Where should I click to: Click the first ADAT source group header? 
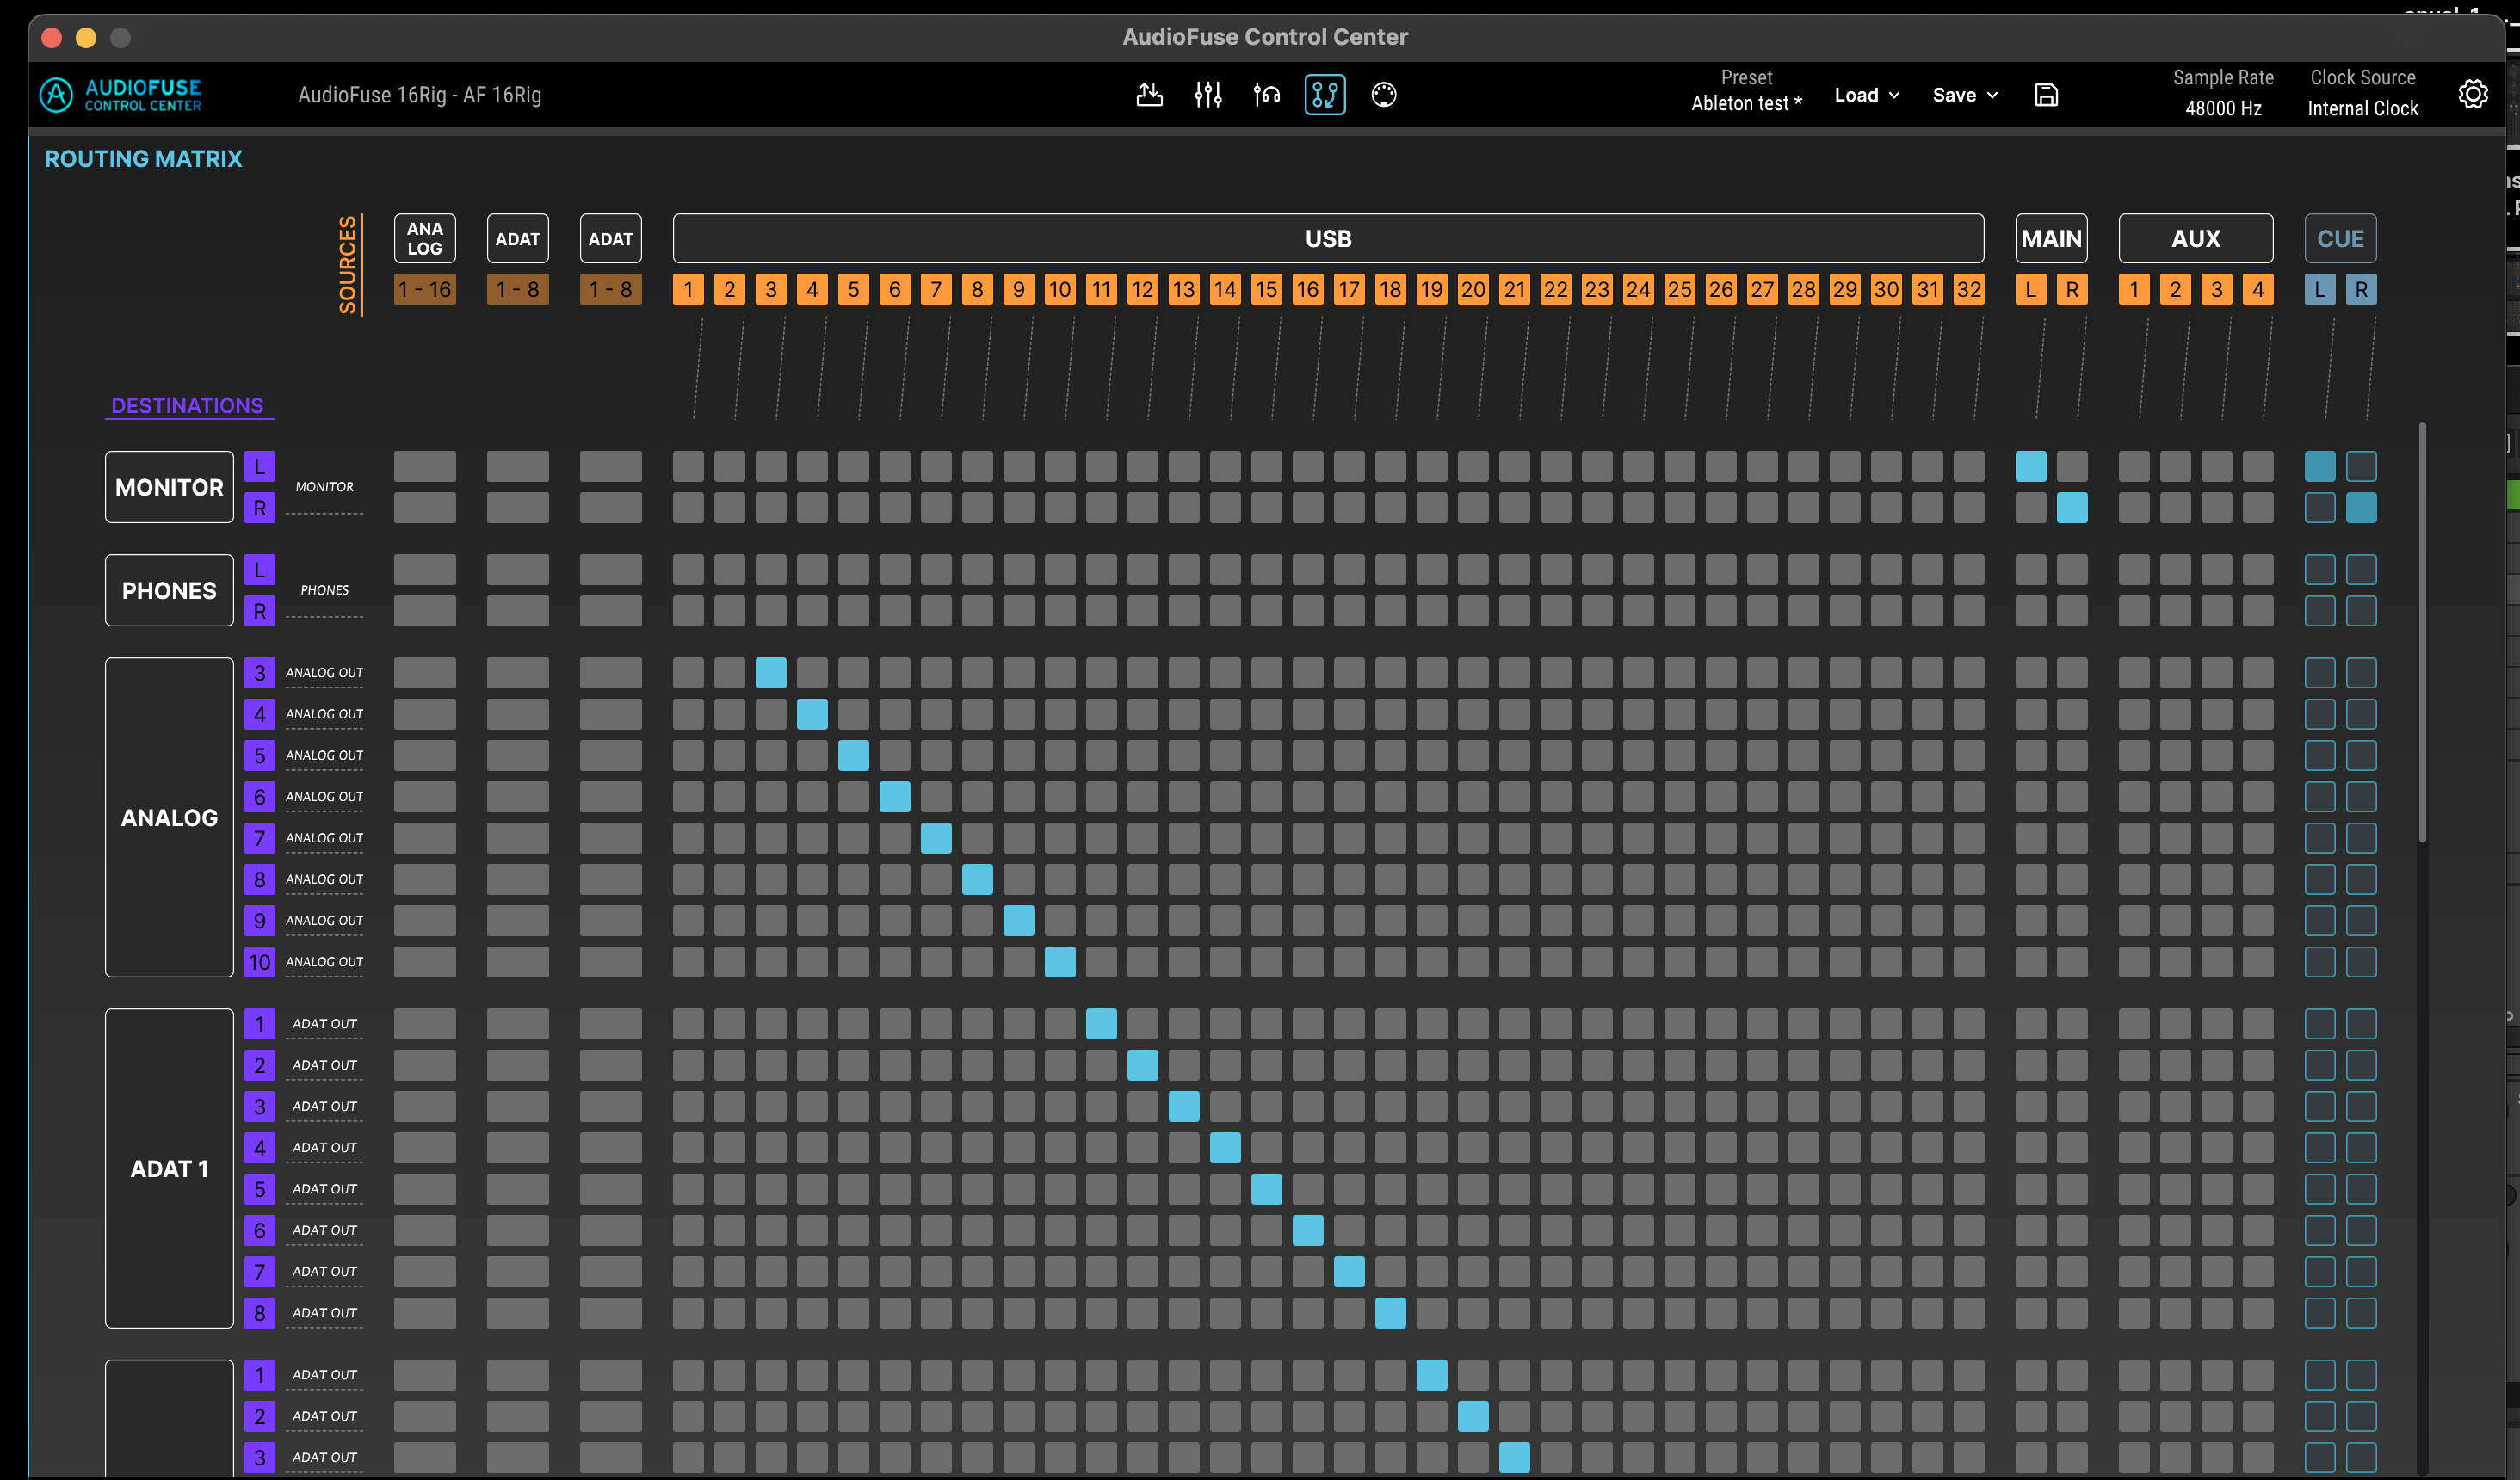pyautogui.click(x=518, y=239)
